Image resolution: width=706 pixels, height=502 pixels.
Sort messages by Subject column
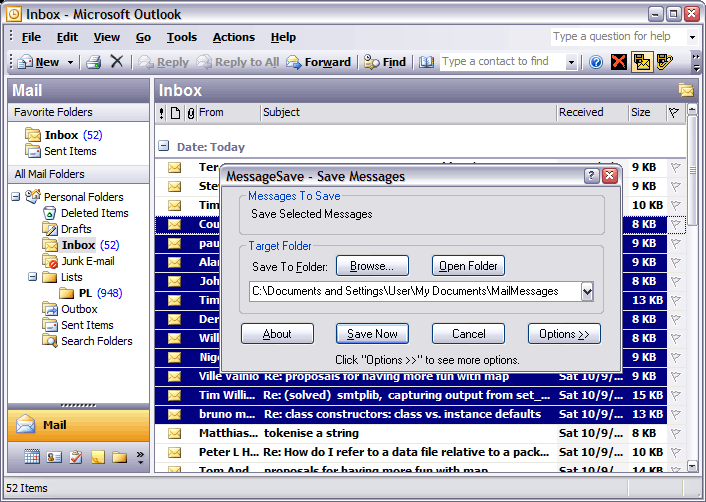pos(408,113)
